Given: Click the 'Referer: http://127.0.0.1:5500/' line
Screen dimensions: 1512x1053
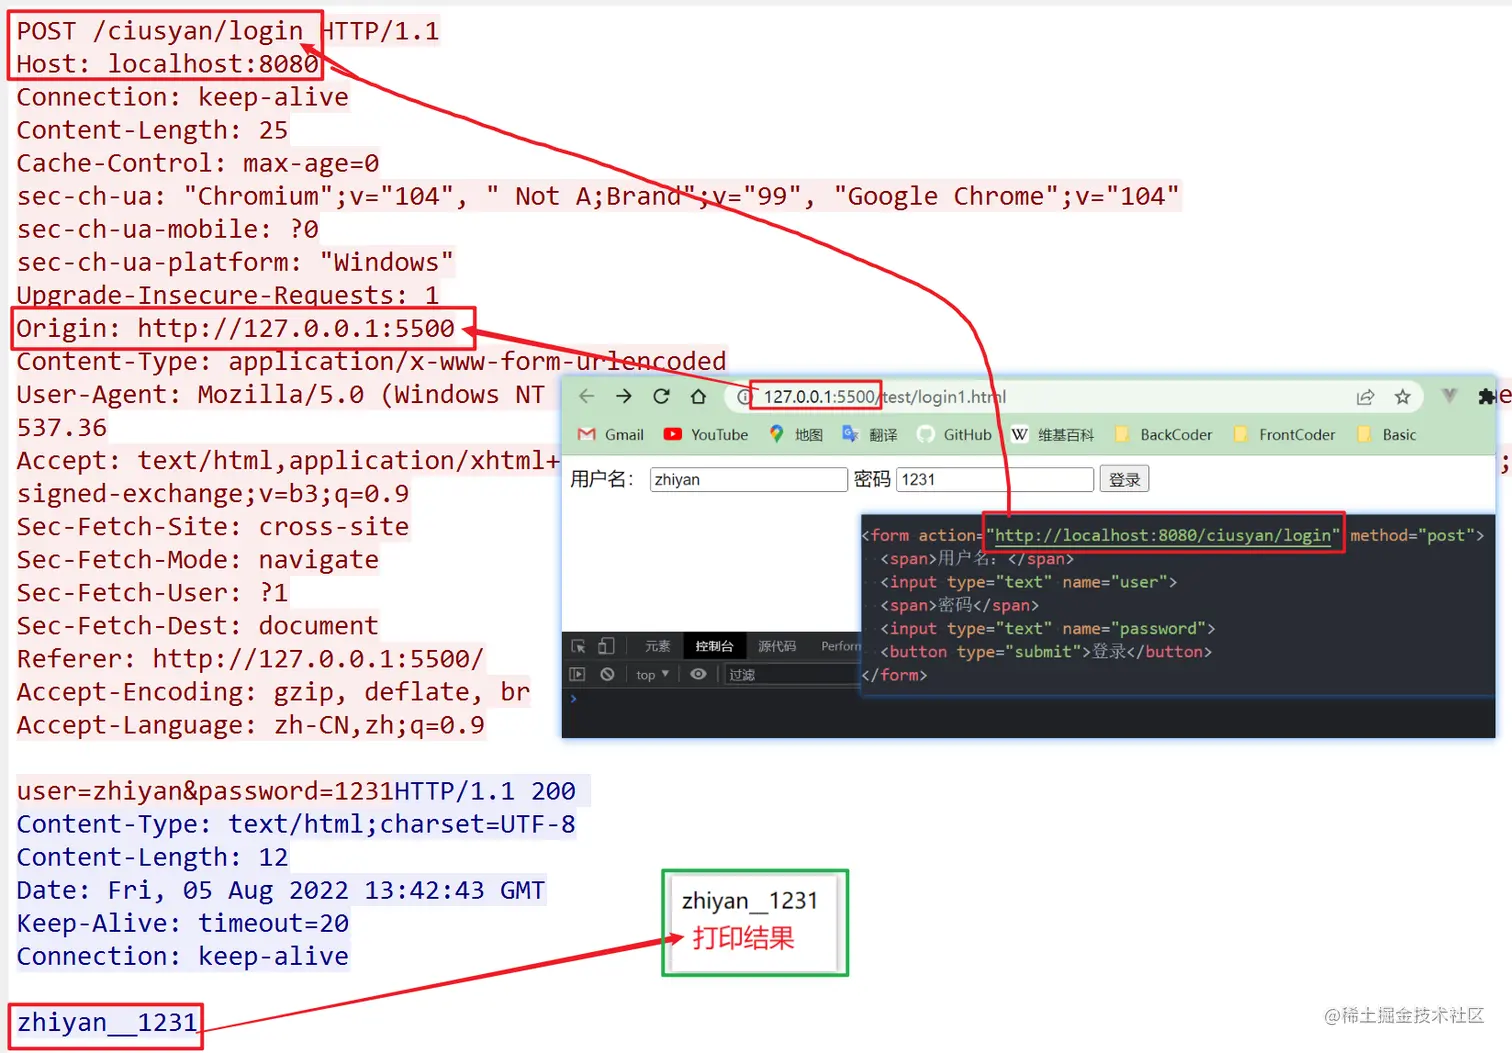Looking at the screenshot, I should [250, 659].
